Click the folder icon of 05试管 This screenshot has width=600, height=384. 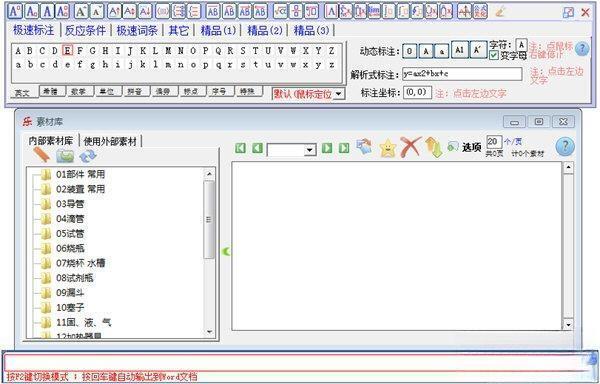tap(46, 234)
